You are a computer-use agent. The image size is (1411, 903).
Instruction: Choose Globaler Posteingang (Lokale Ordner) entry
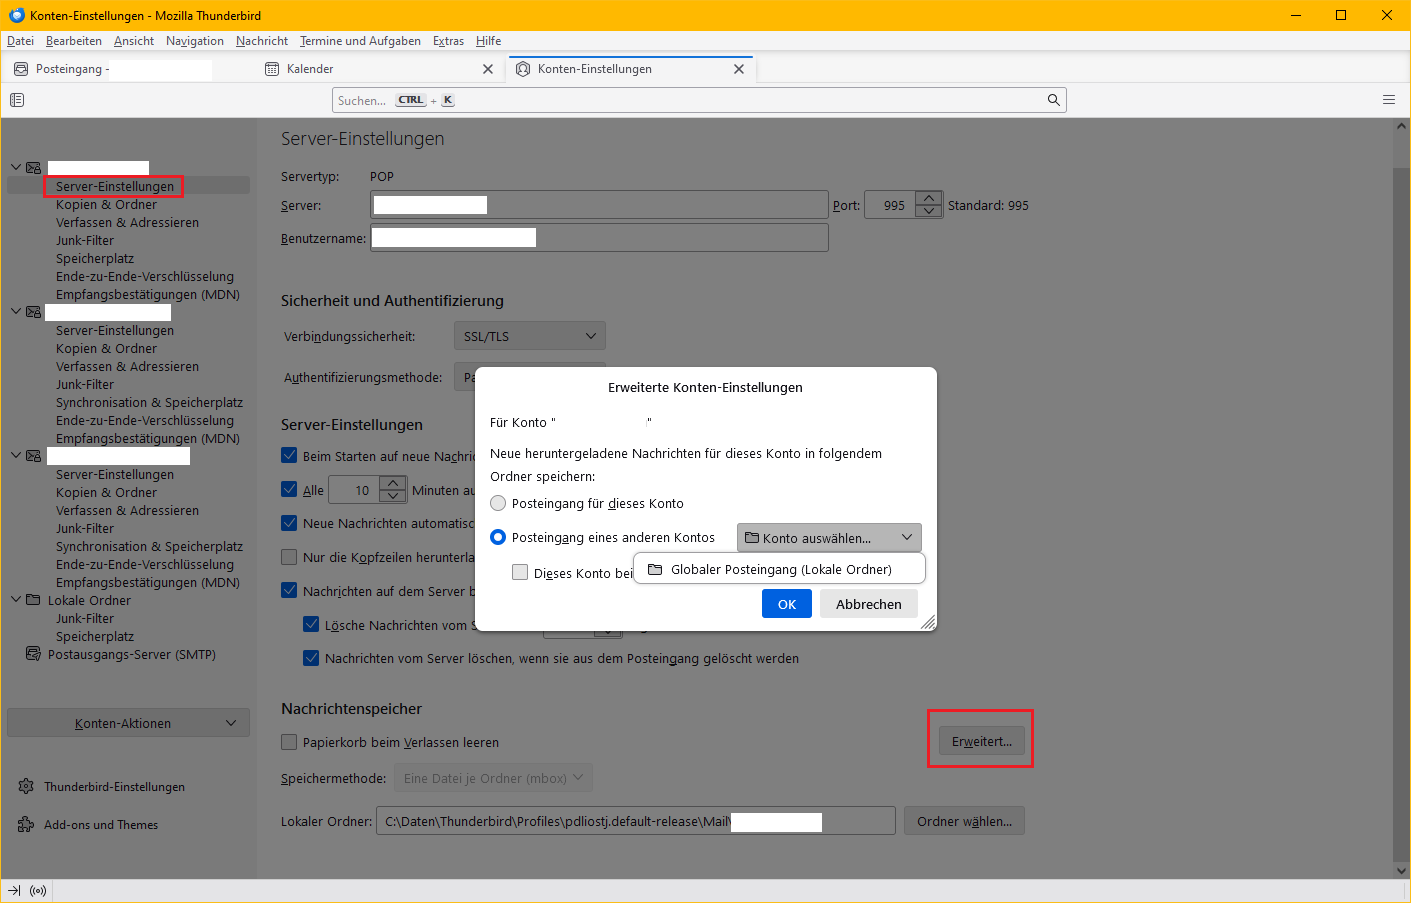click(x=780, y=569)
